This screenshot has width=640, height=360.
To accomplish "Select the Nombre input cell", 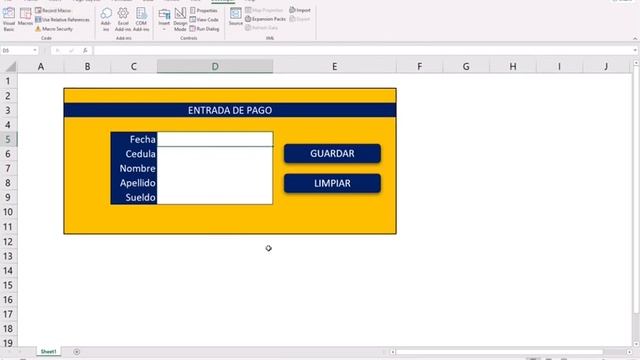I will coord(215,168).
